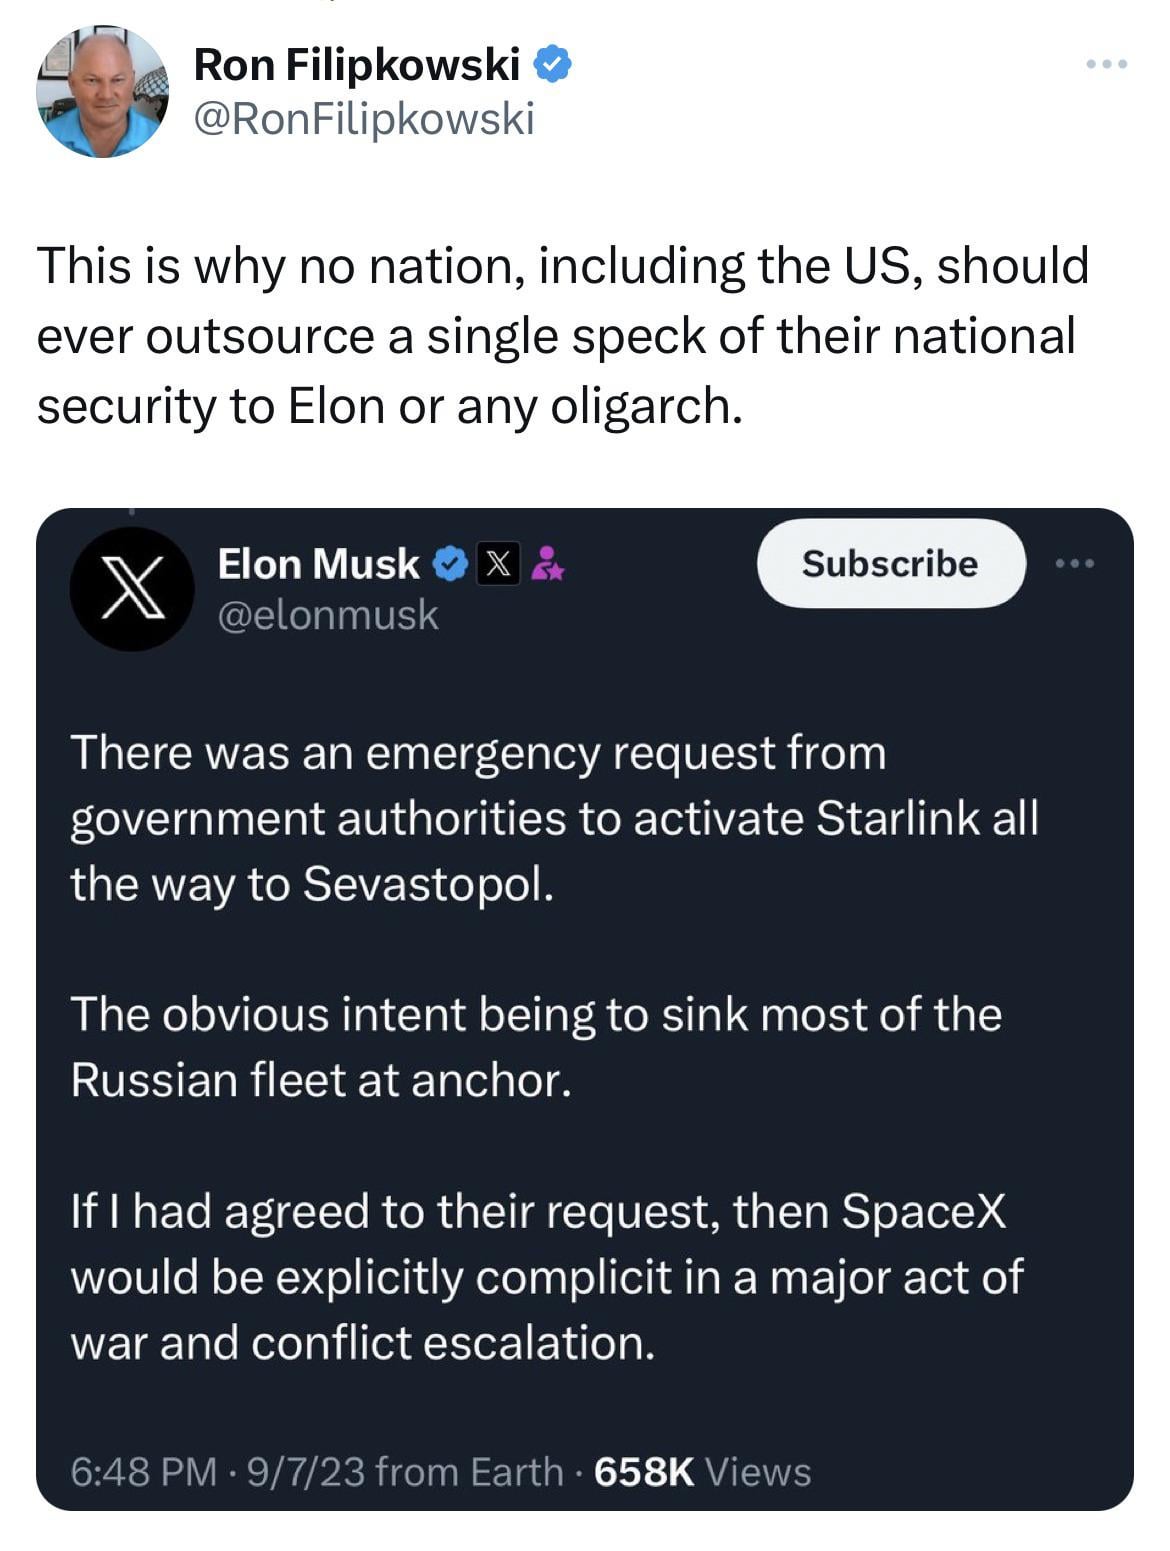
Task: Open the @RonFilipkowski handle link
Action: pyautogui.click(x=363, y=120)
